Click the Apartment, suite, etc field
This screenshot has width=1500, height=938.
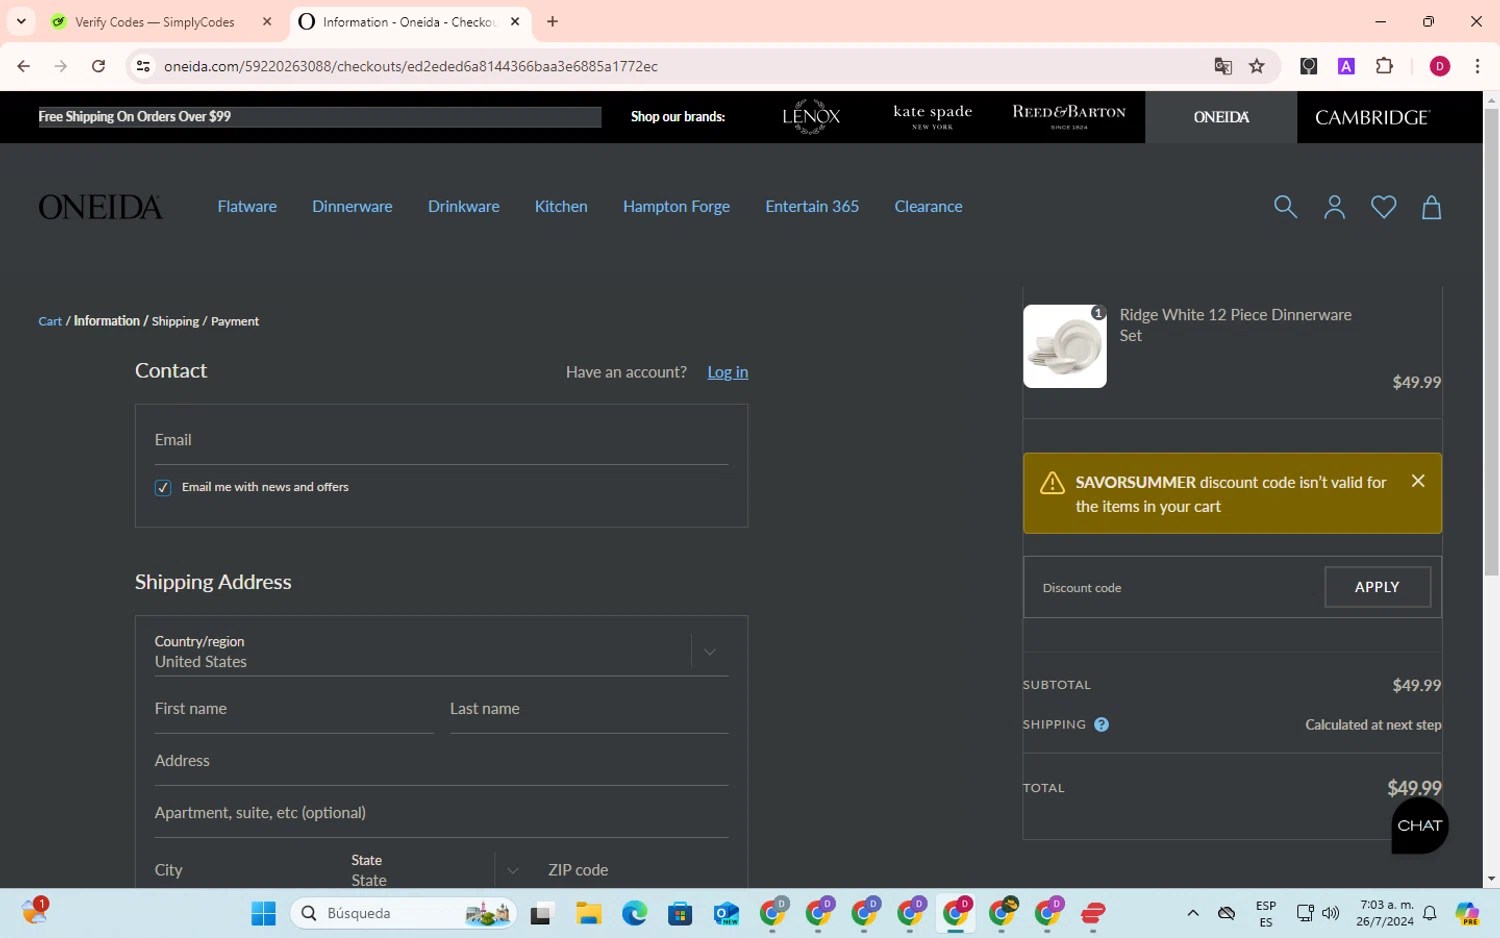(441, 813)
